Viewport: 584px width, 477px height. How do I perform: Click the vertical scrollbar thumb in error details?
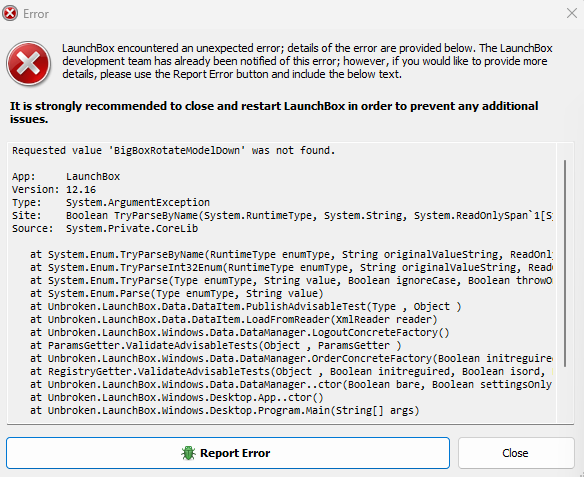[x=565, y=264]
